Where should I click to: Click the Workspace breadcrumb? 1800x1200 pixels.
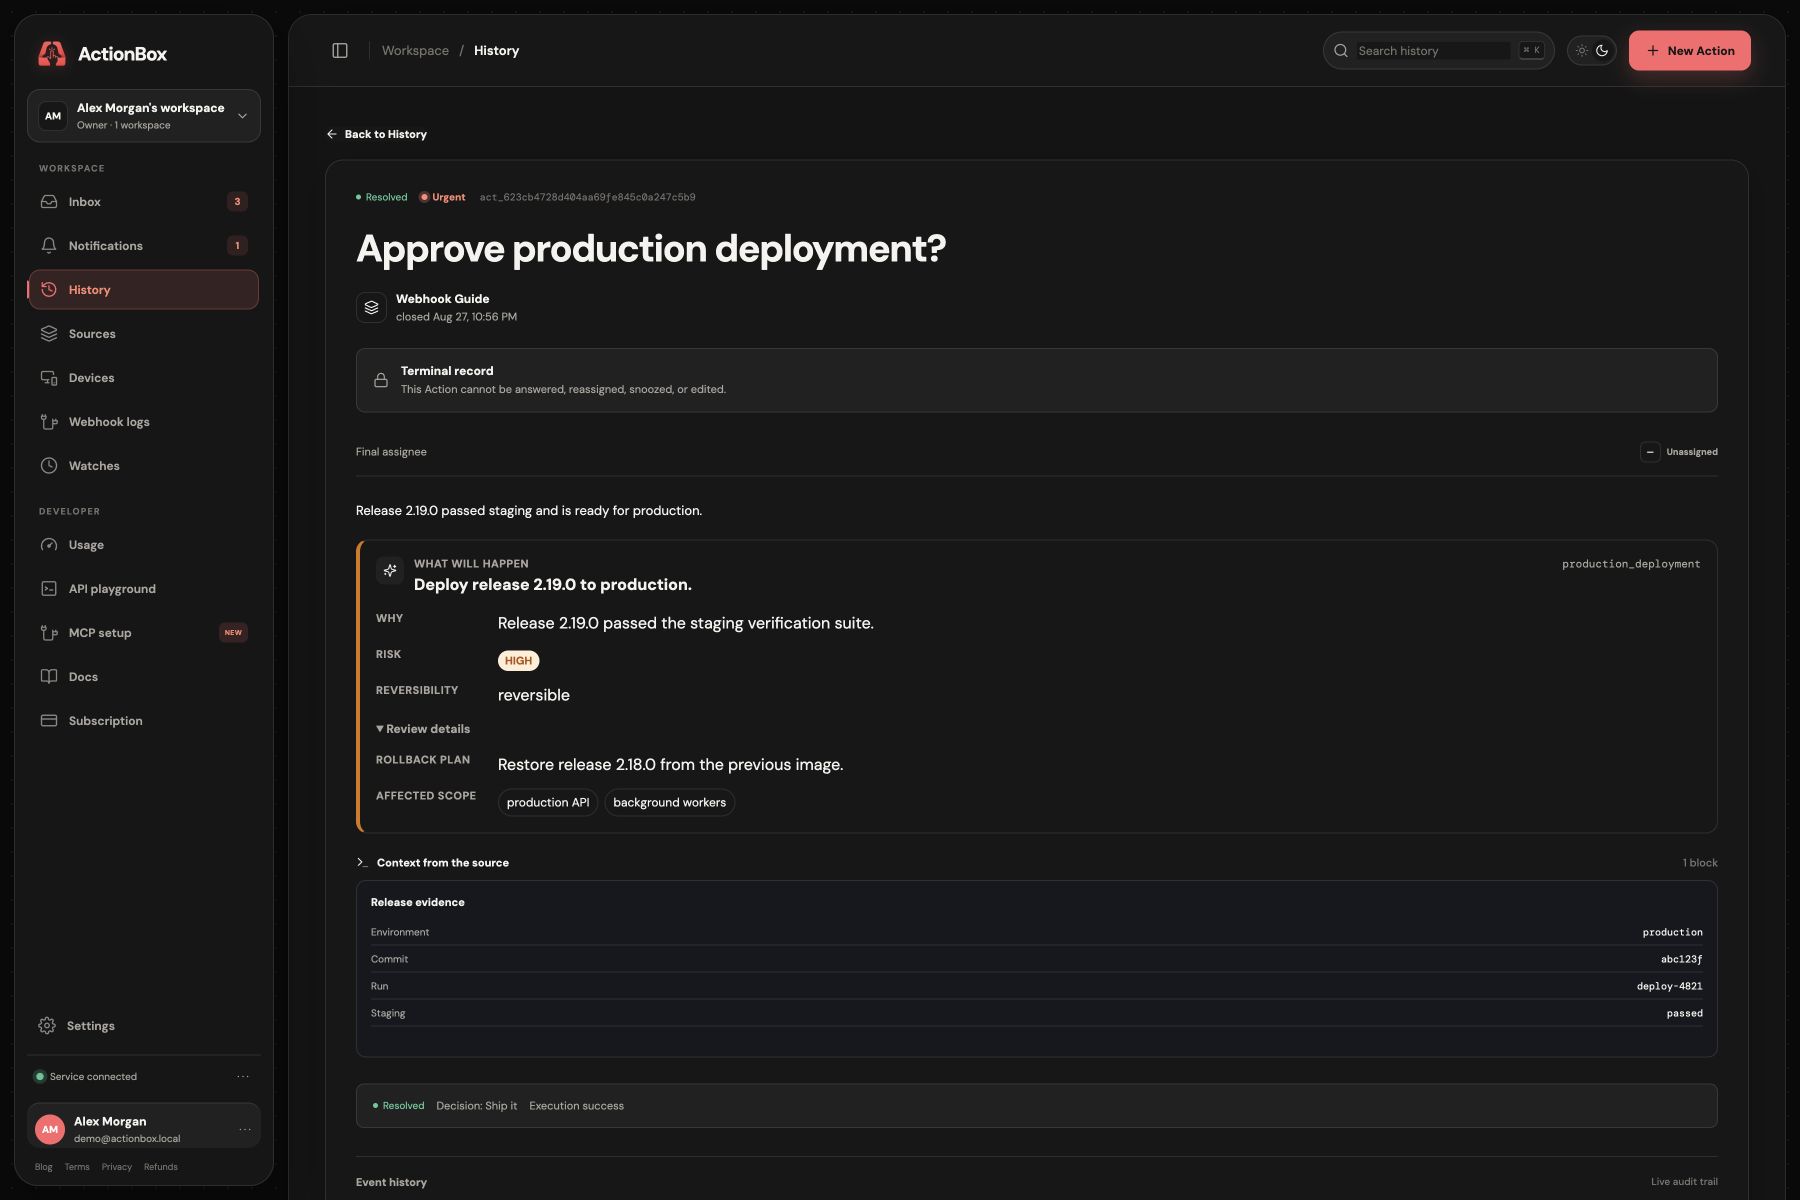click(x=415, y=50)
